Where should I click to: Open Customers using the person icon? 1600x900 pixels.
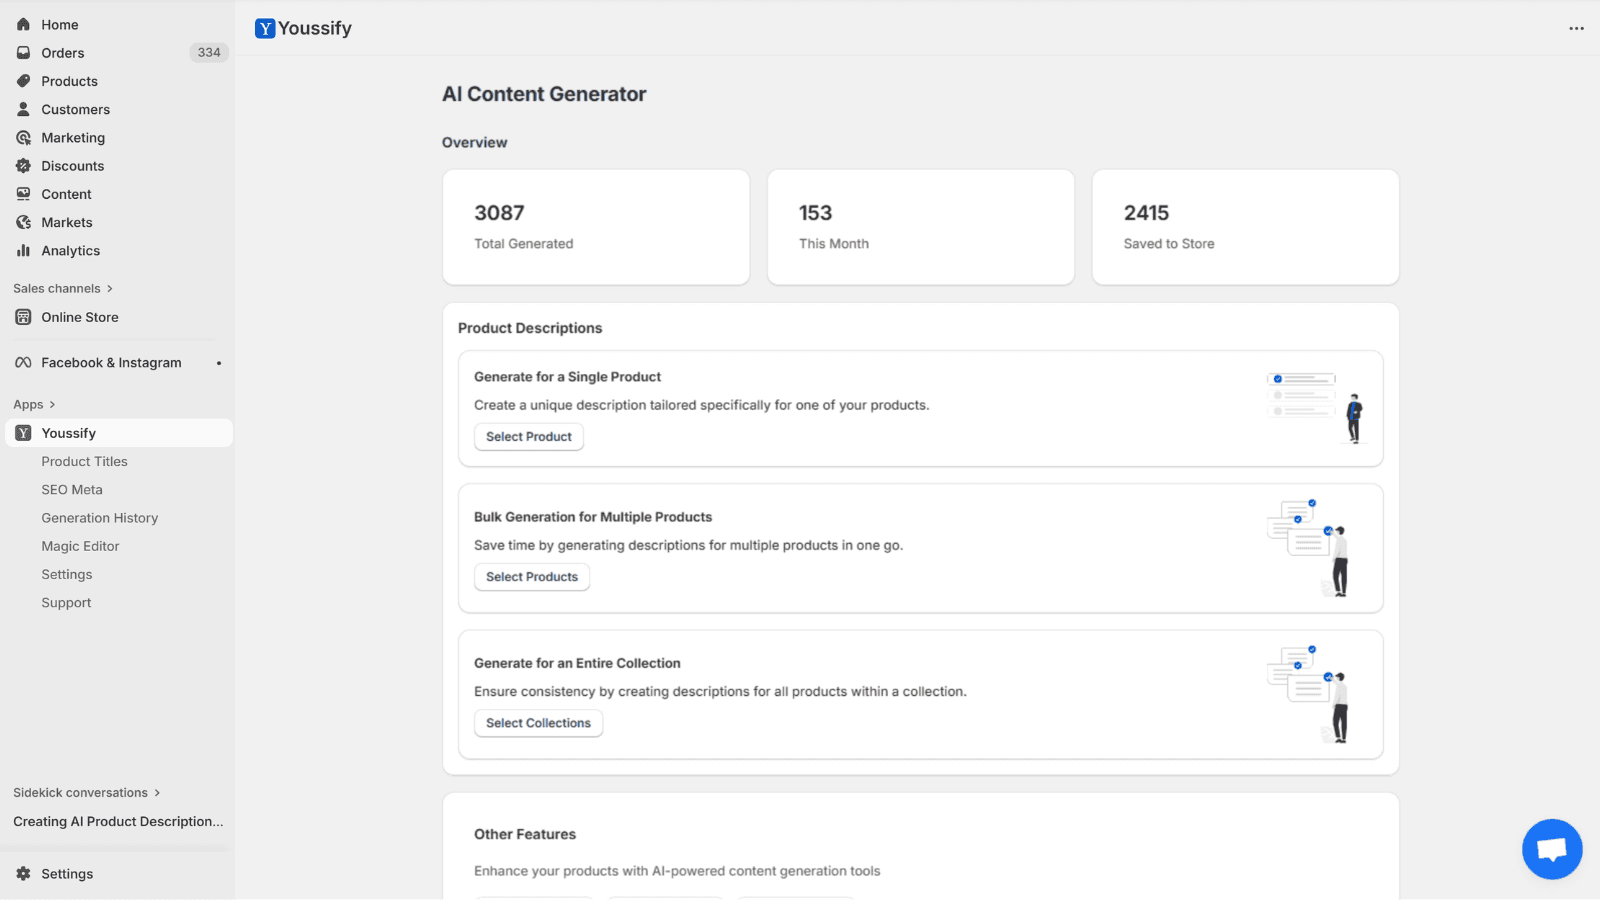[23, 109]
